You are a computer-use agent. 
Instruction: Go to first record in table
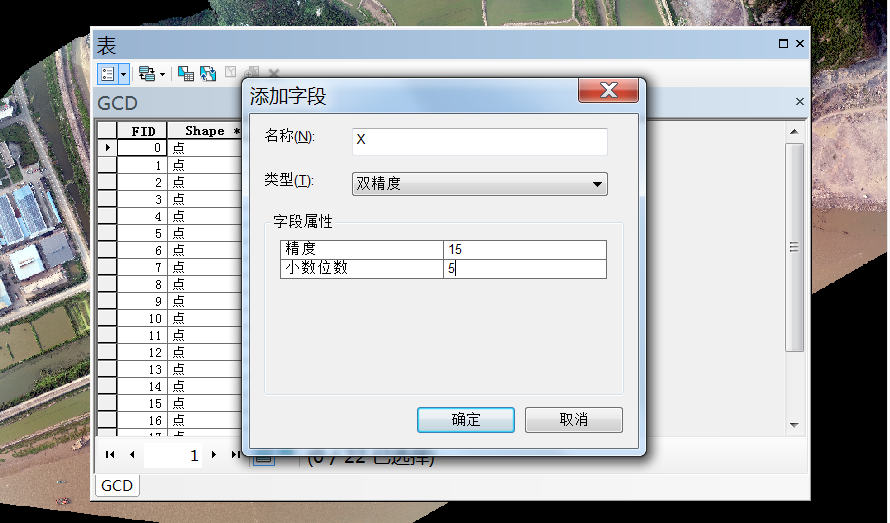point(111,455)
